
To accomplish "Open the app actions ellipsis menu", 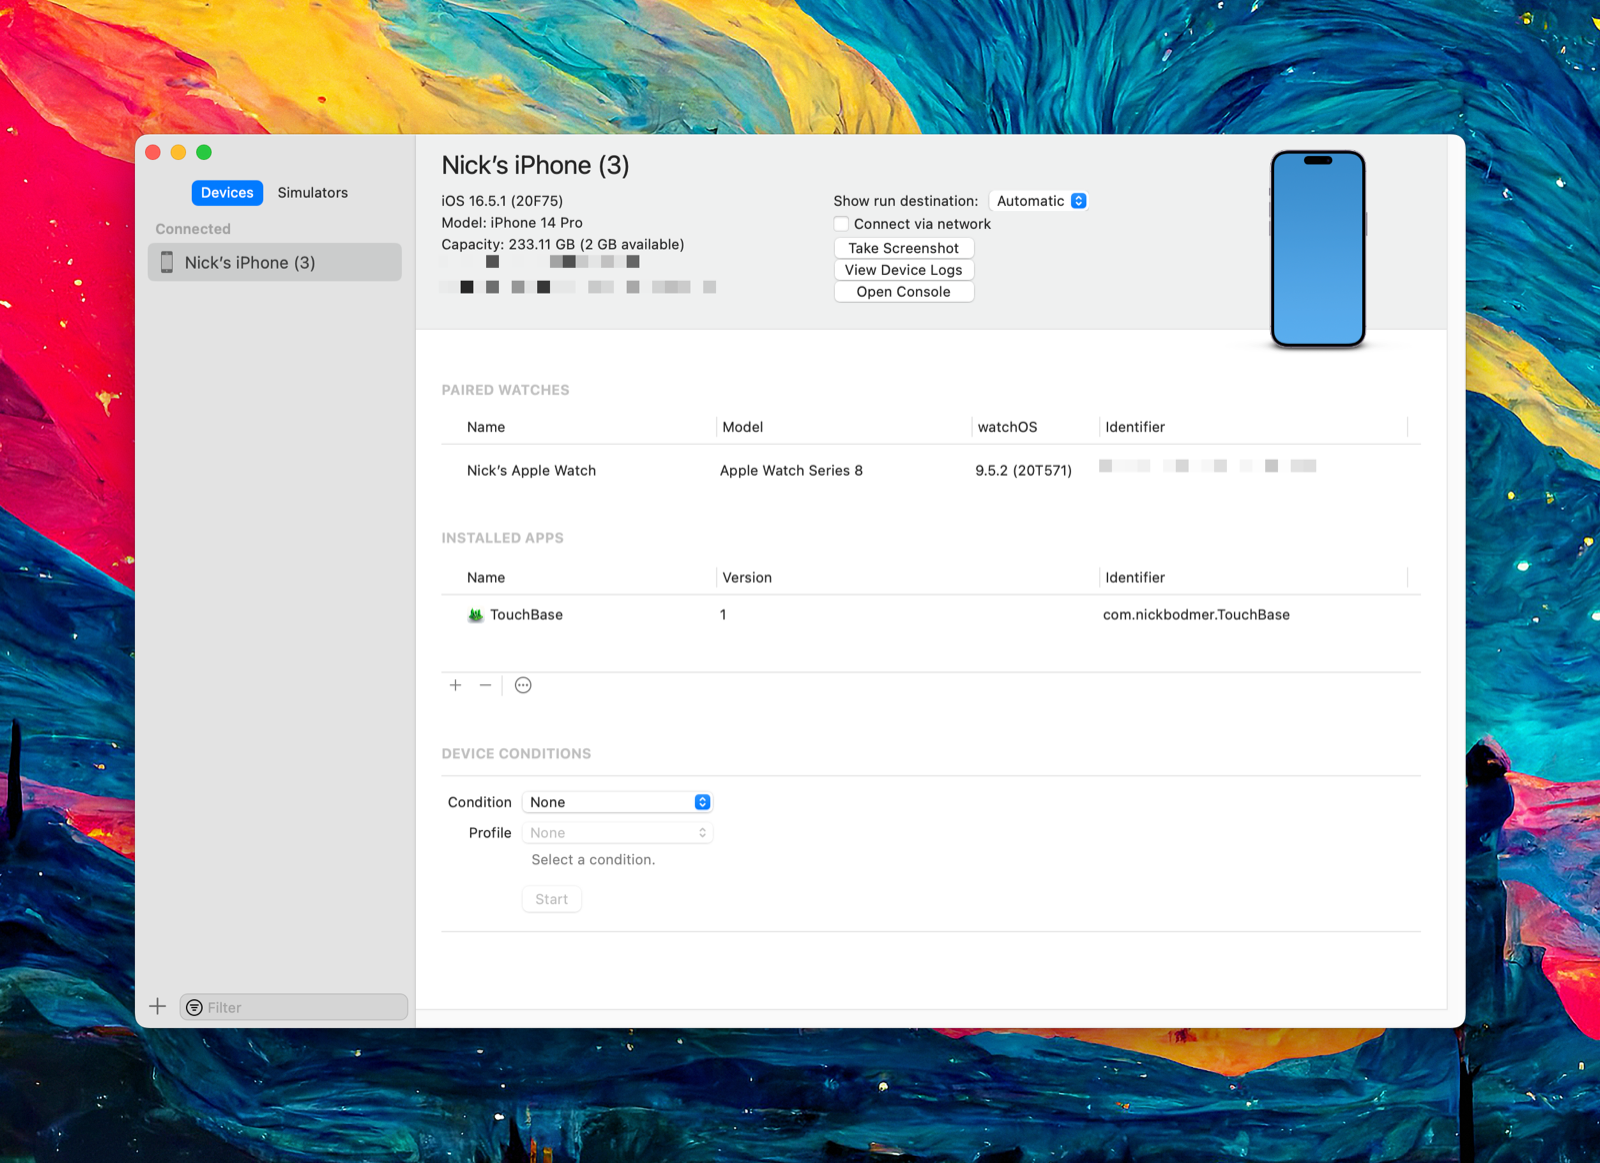I will (523, 685).
